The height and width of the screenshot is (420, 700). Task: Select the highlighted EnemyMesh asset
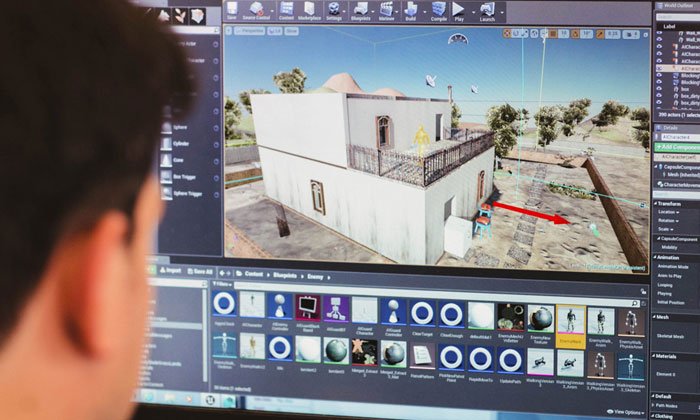point(571,326)
